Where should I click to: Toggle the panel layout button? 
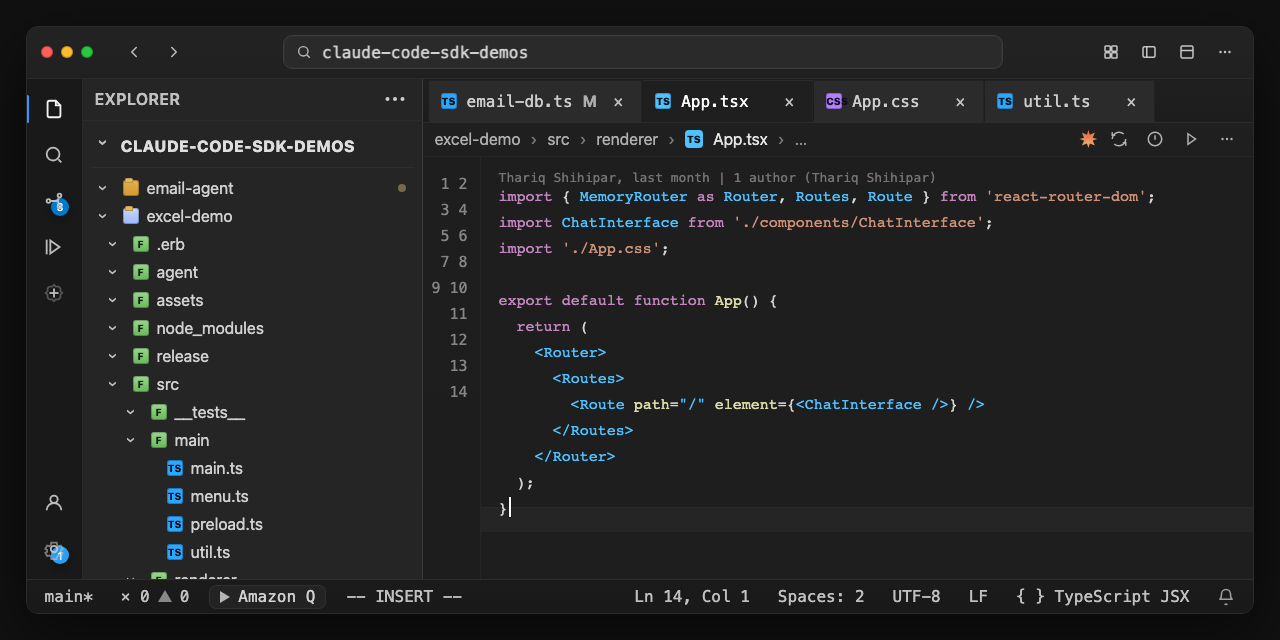1187,52
